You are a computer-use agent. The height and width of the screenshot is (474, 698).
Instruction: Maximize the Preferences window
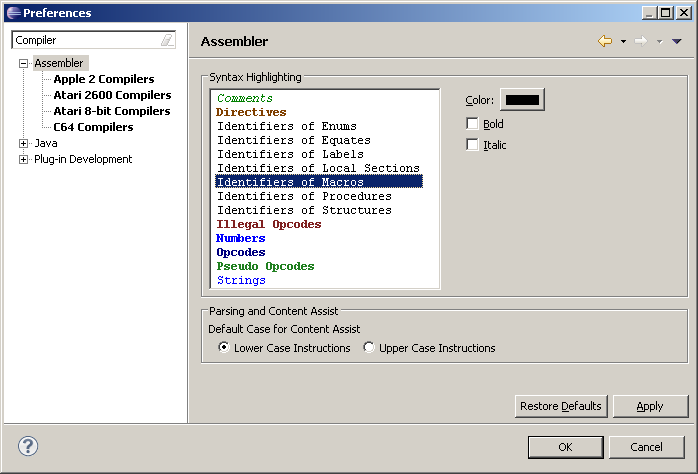coord(666,13)
